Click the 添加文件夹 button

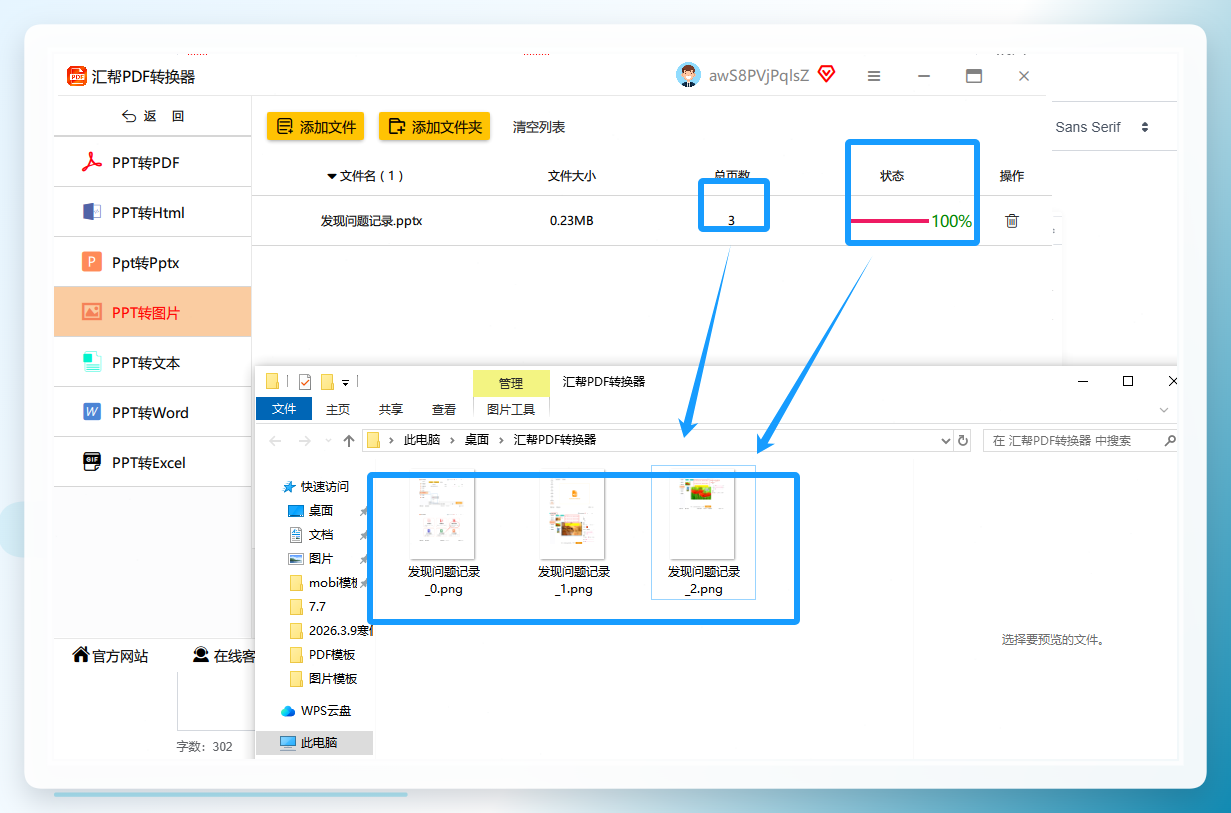[x=434, y=127]
